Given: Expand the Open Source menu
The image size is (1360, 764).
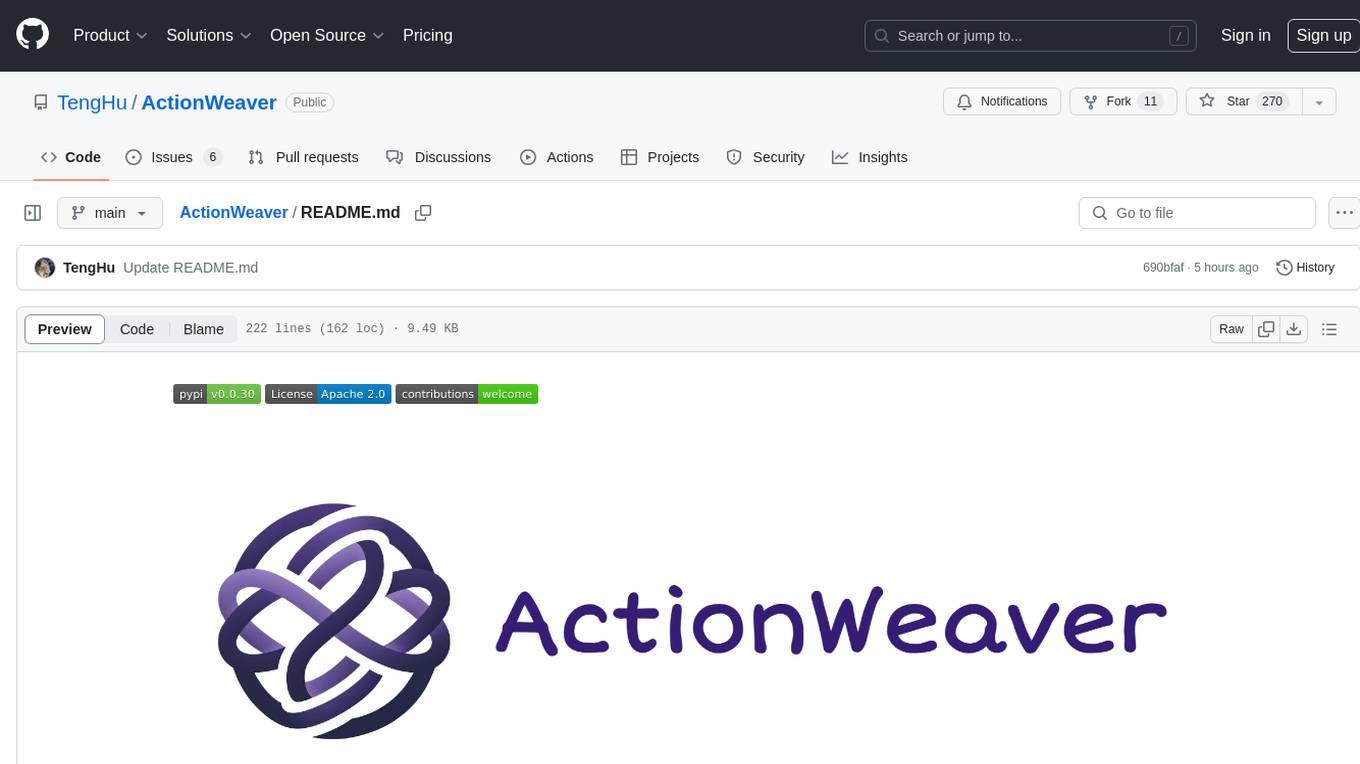Looking at the screenshot, I should [x=327, y=35].
